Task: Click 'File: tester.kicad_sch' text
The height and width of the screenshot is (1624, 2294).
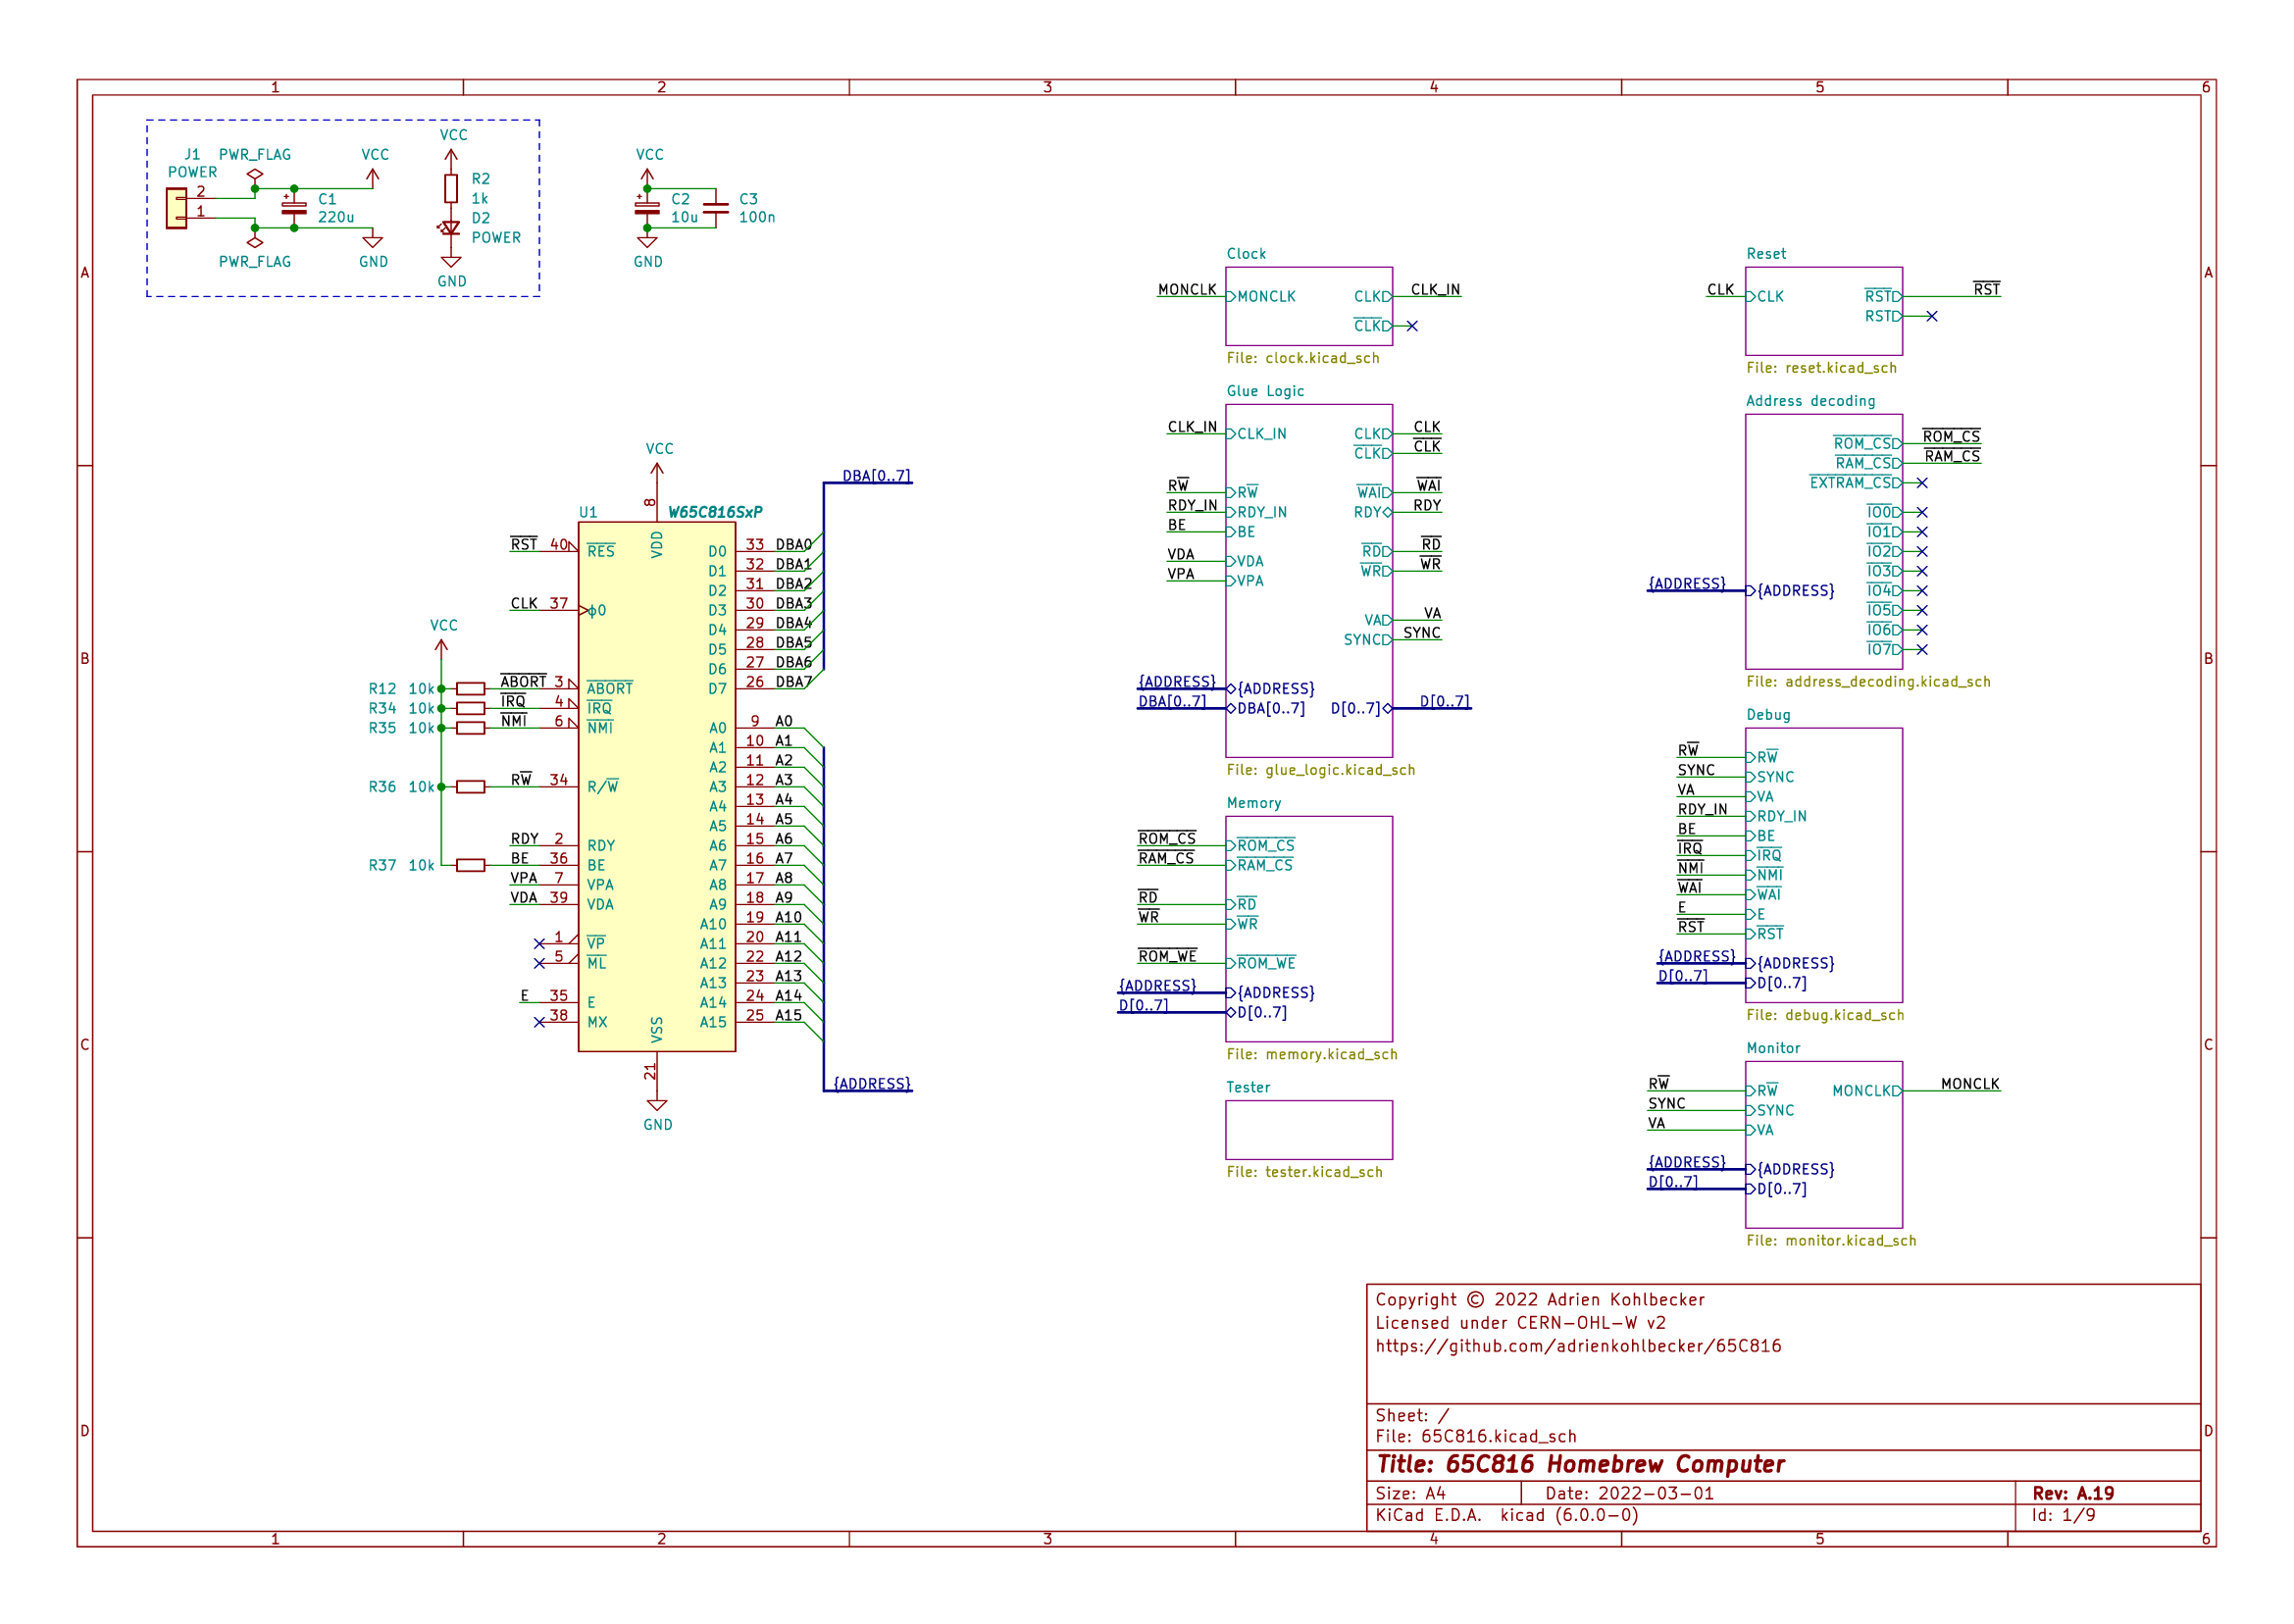Action: [x=1304, y=1172]
